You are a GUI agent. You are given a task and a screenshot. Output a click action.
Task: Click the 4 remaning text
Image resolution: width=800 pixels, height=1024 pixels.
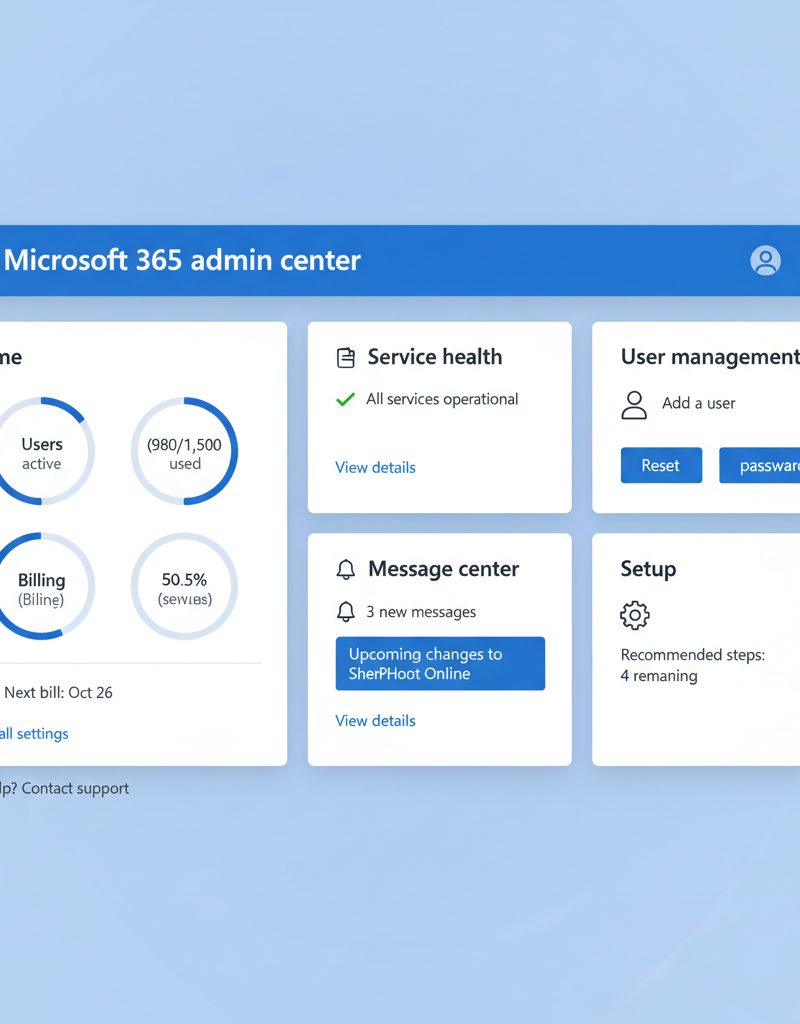pyautogui.click(x=659, y=676)
